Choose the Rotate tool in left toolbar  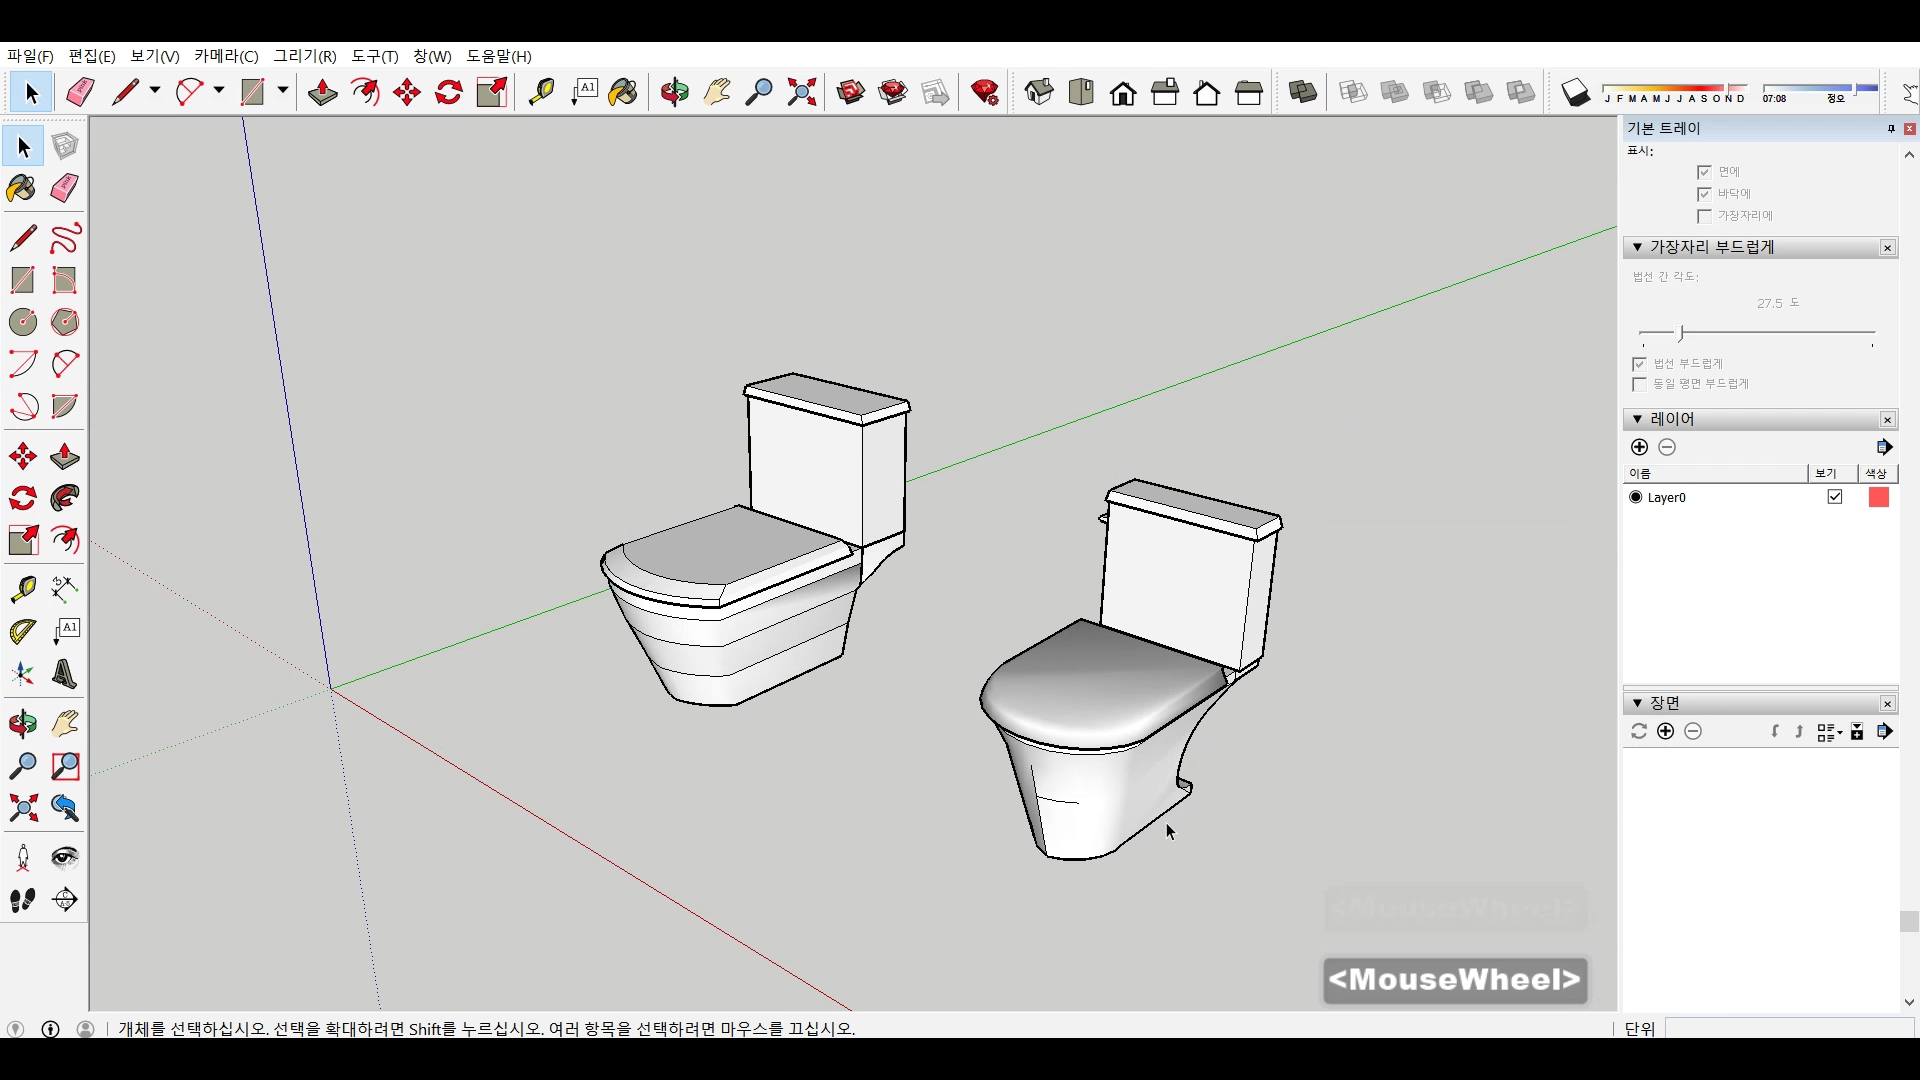tap(22, 498)
